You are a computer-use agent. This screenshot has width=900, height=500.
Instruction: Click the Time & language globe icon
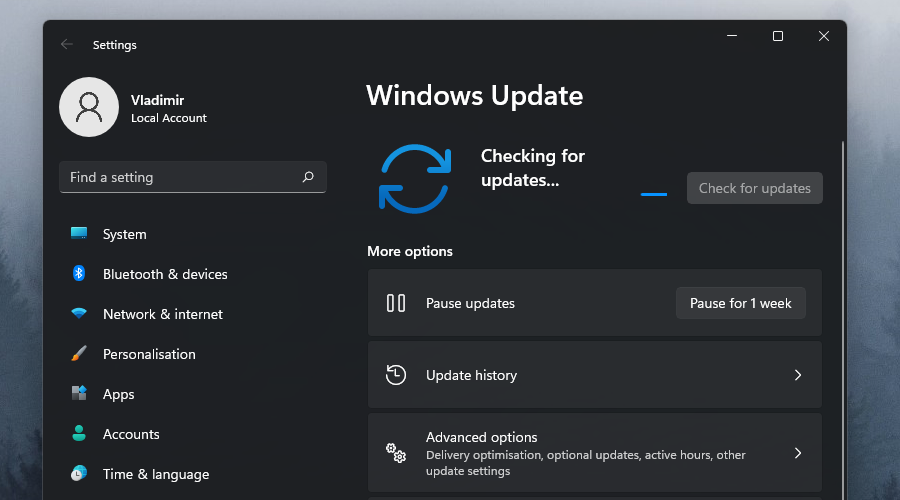79,474
